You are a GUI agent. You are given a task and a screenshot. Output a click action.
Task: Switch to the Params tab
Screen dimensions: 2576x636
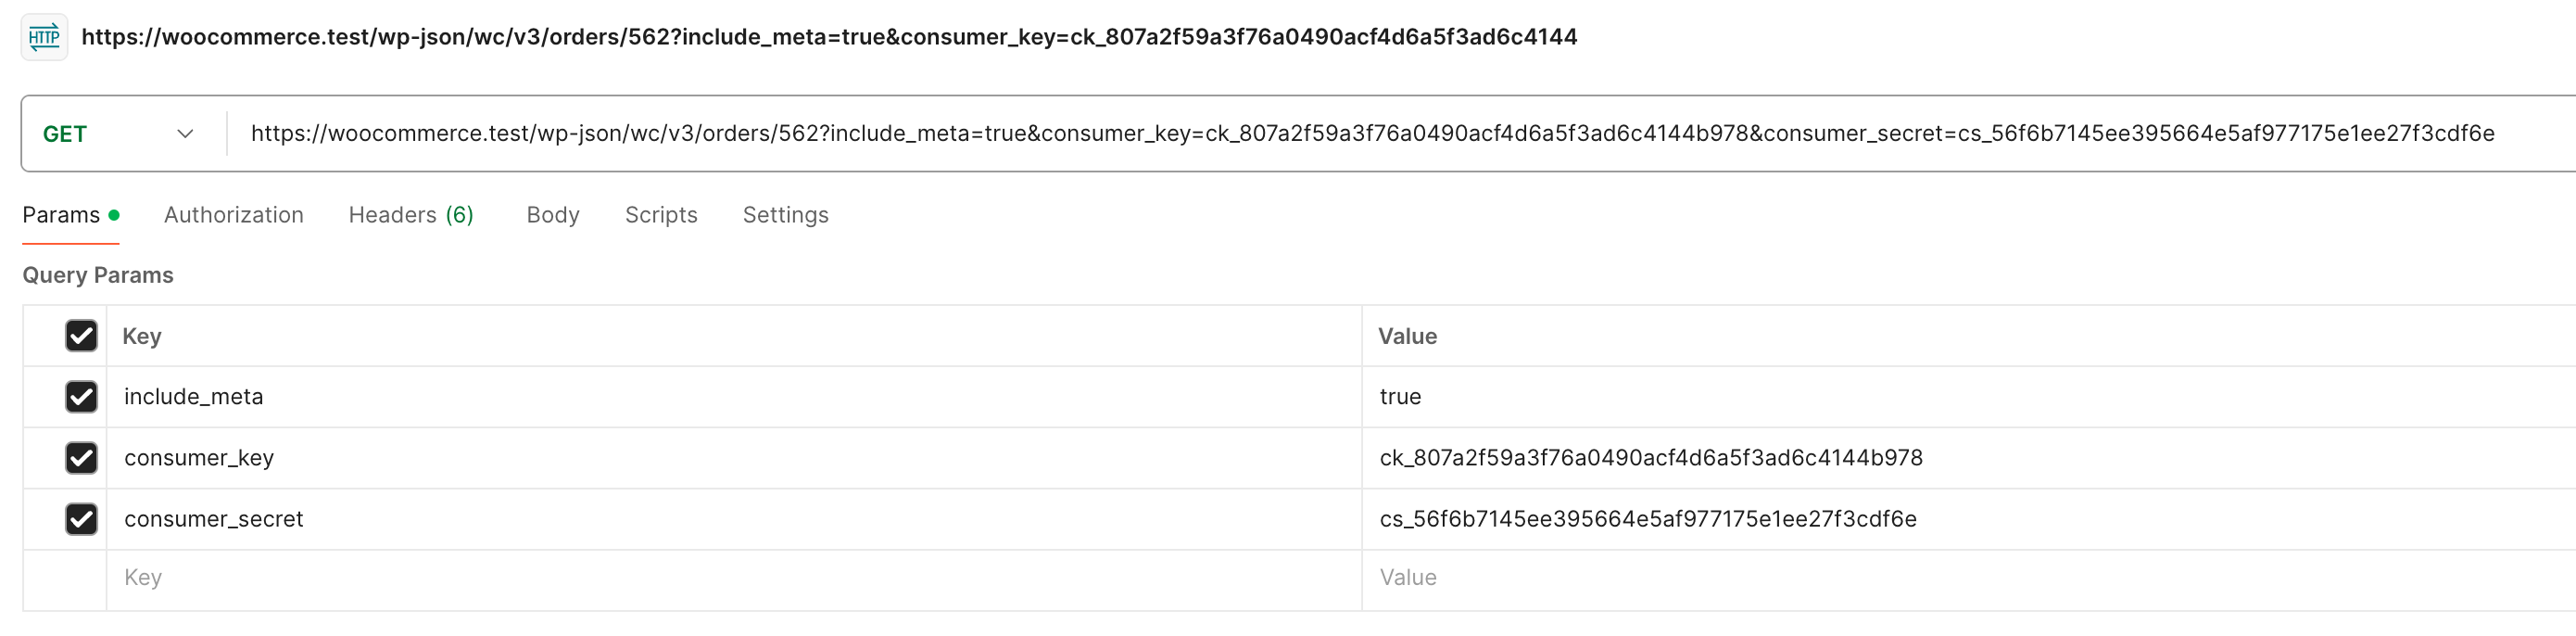click(x=62, y=215)
